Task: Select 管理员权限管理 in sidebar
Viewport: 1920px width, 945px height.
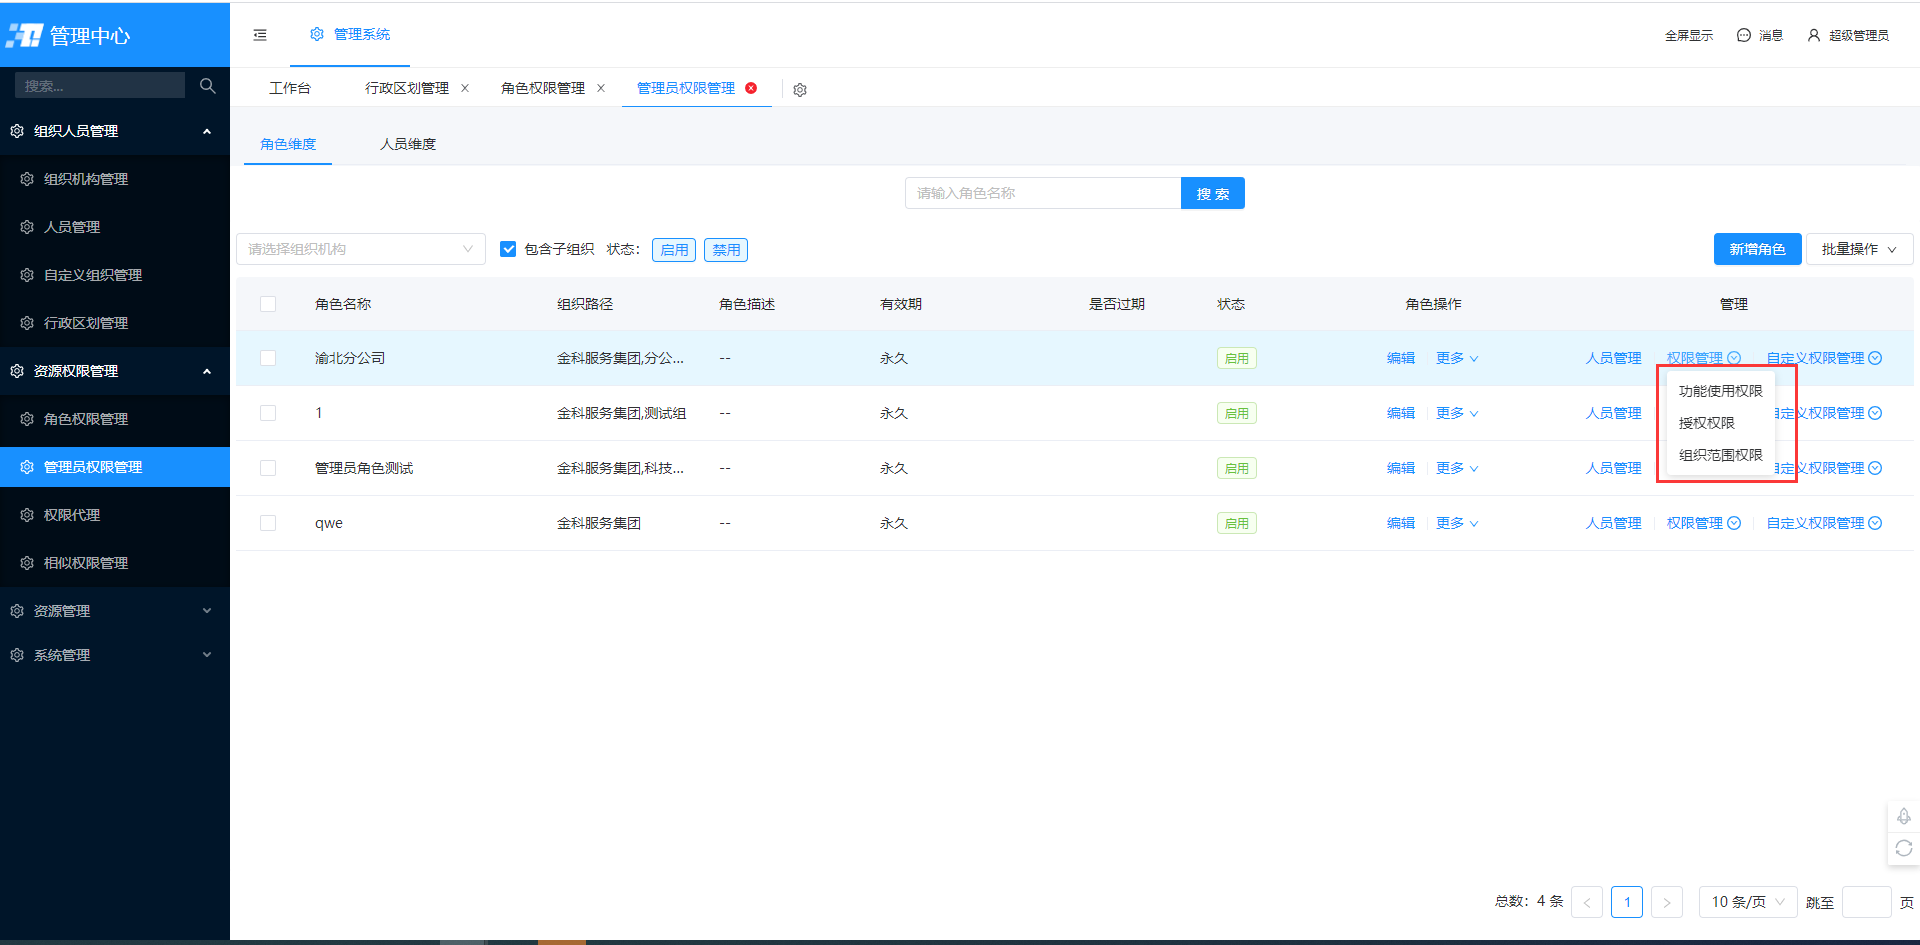Action: click(x=115, y=467)
